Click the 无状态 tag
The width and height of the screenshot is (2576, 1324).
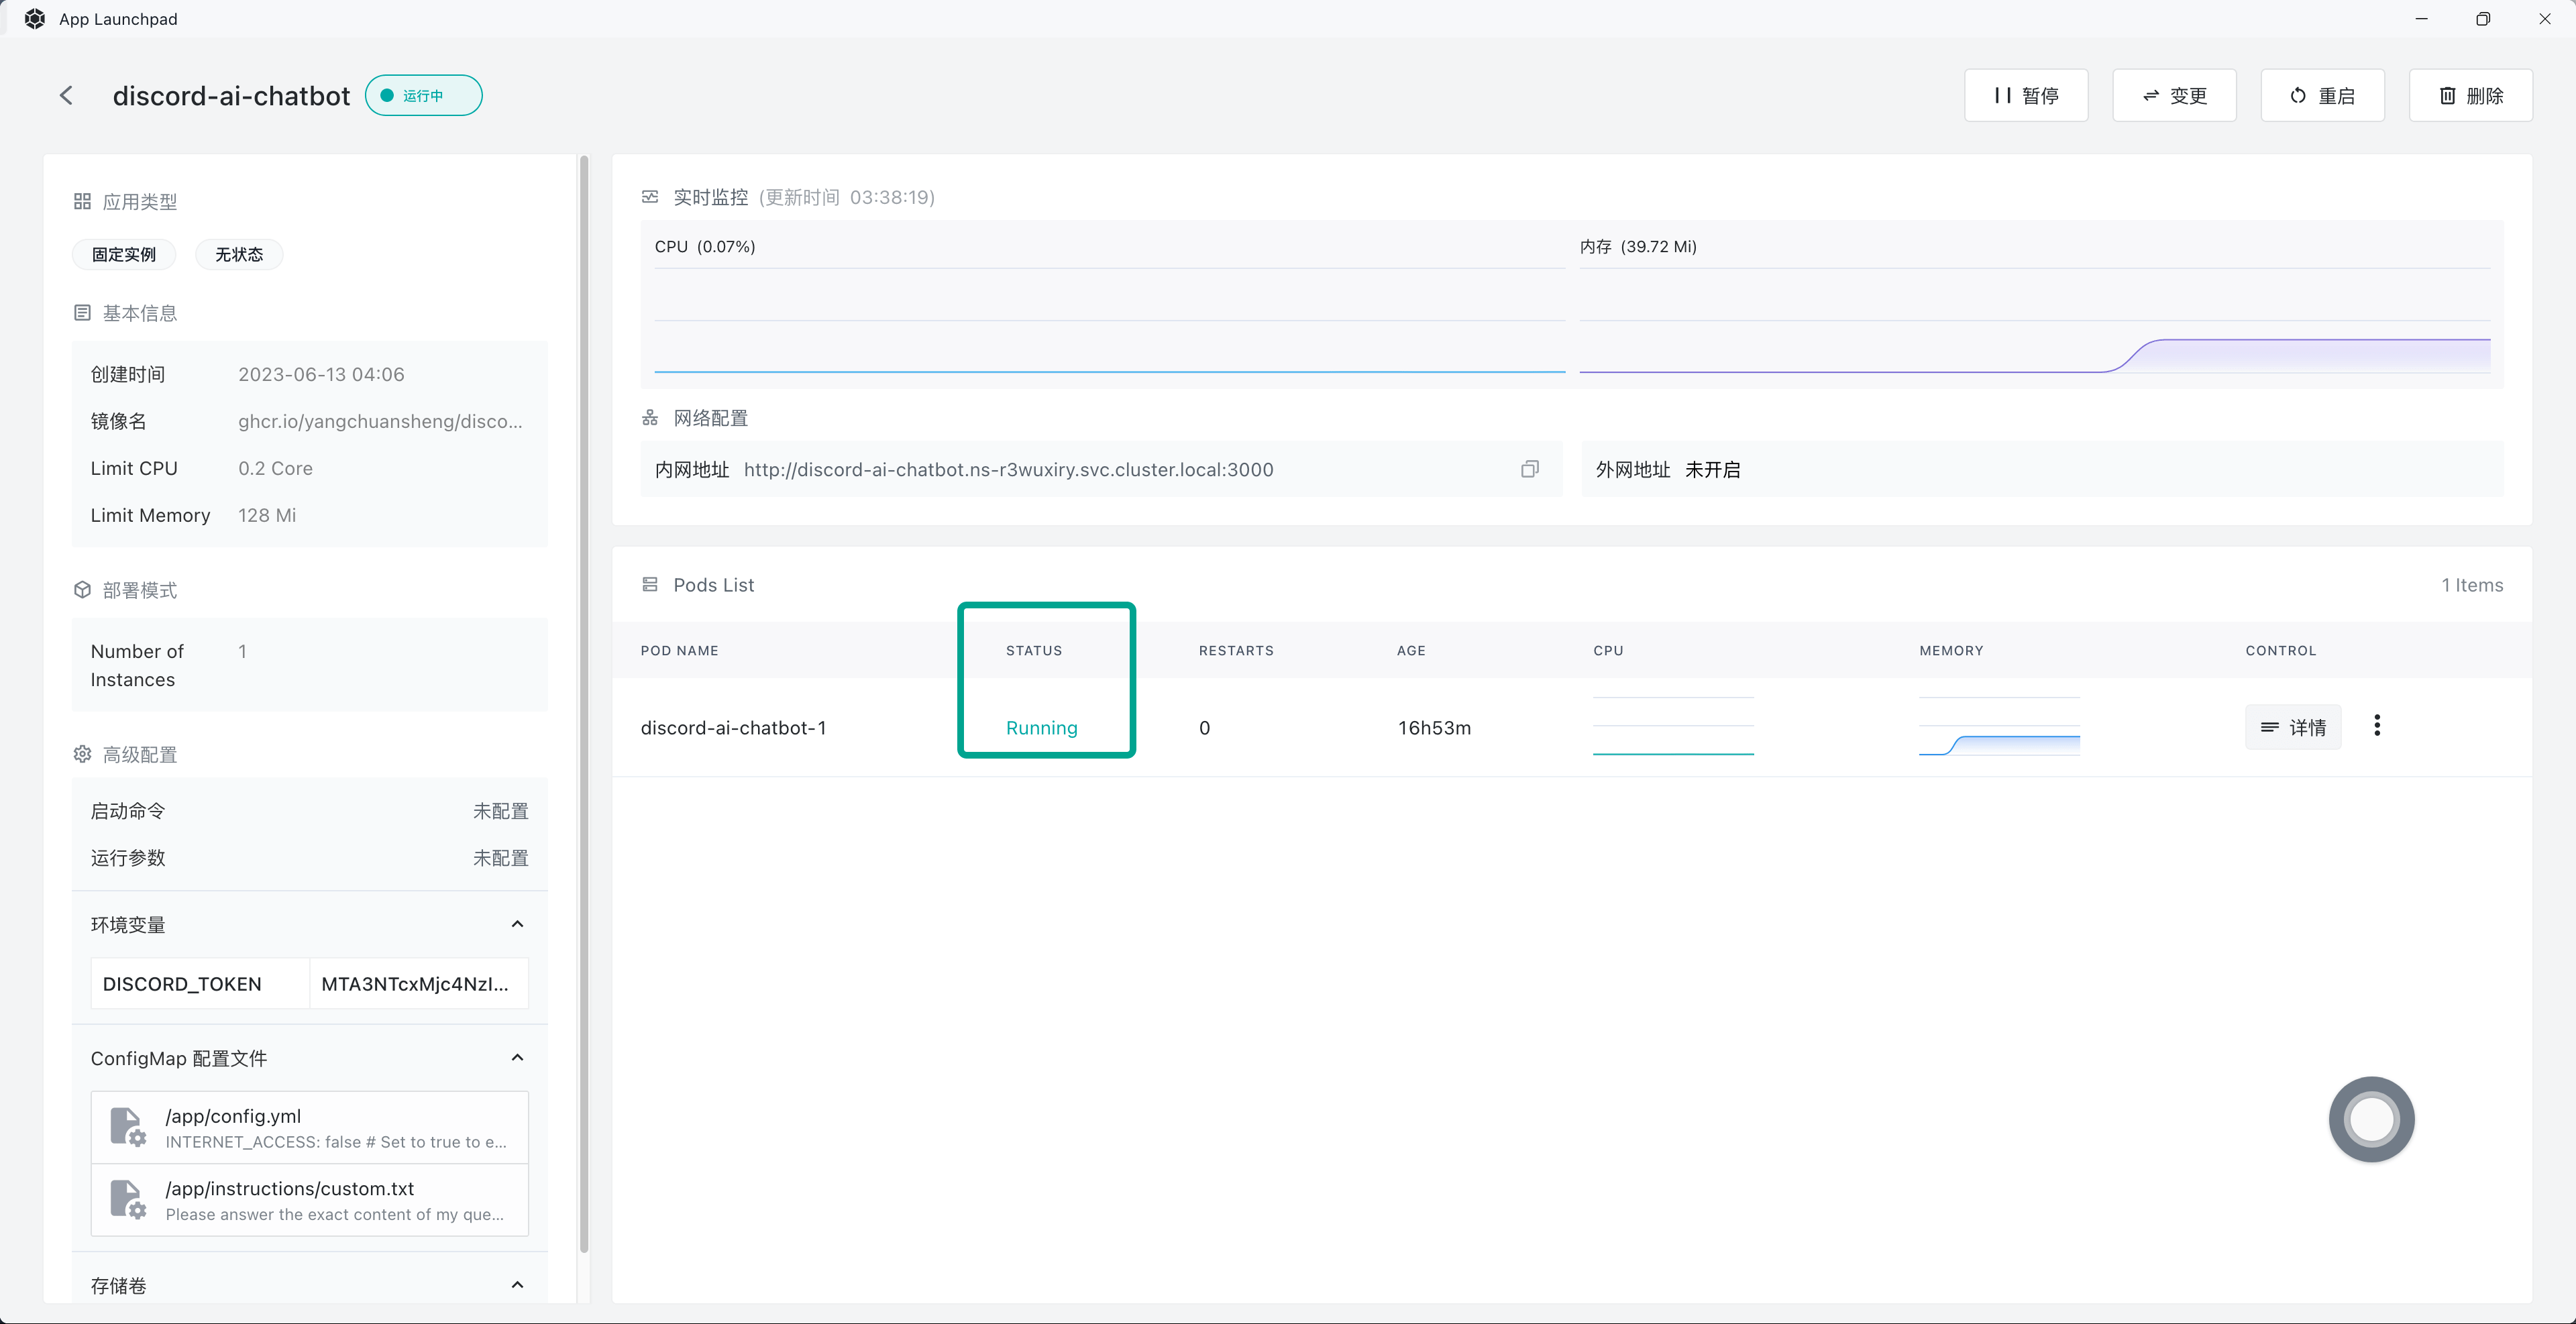[239, 254]
